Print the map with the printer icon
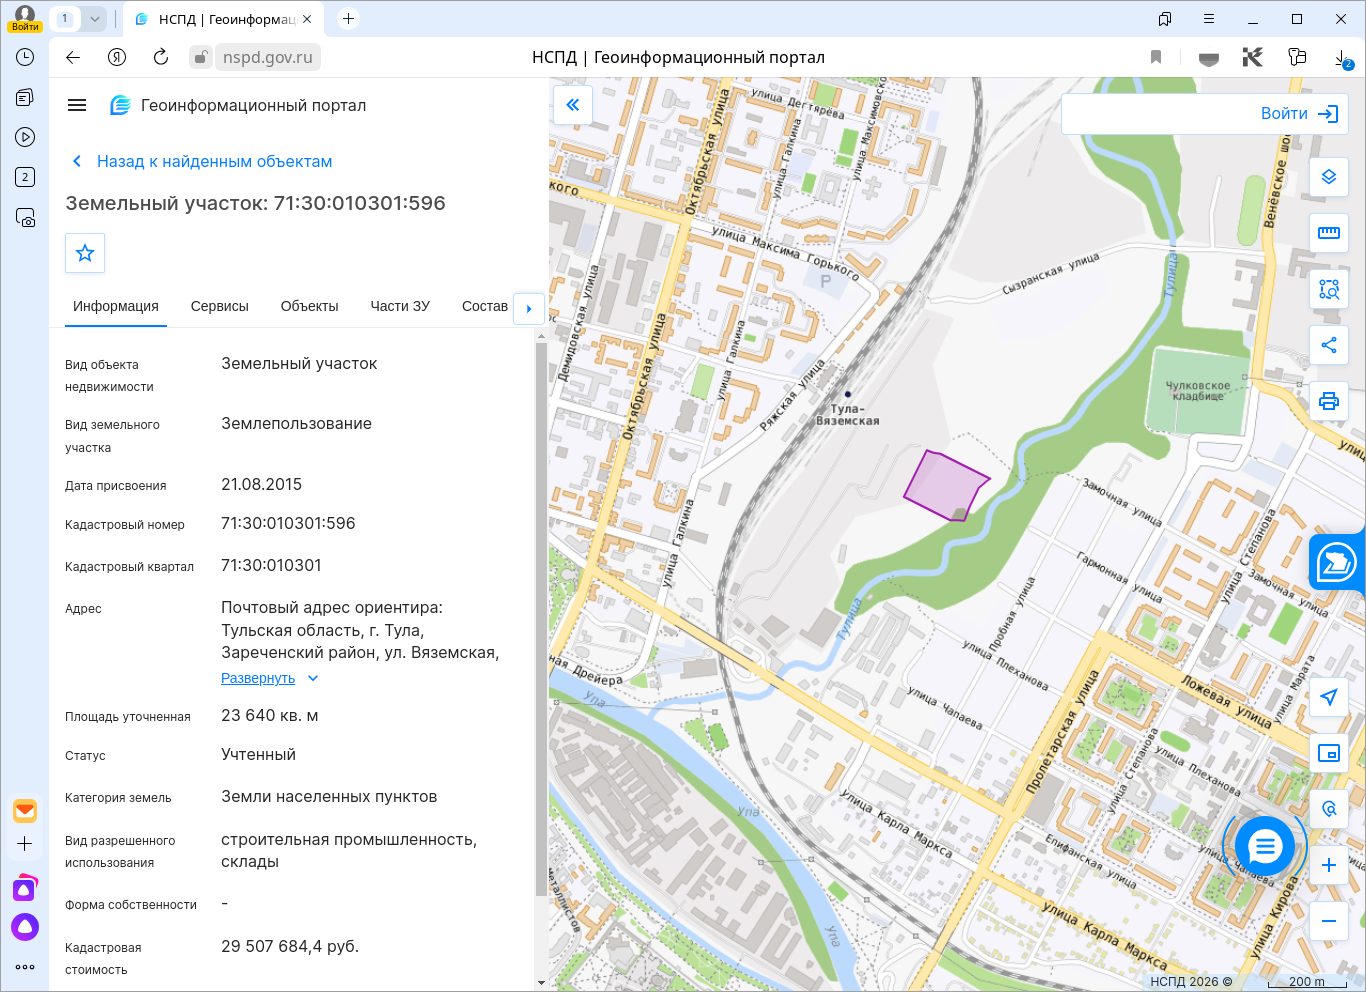The image size is (1366, 992). tap(1329, 402)
